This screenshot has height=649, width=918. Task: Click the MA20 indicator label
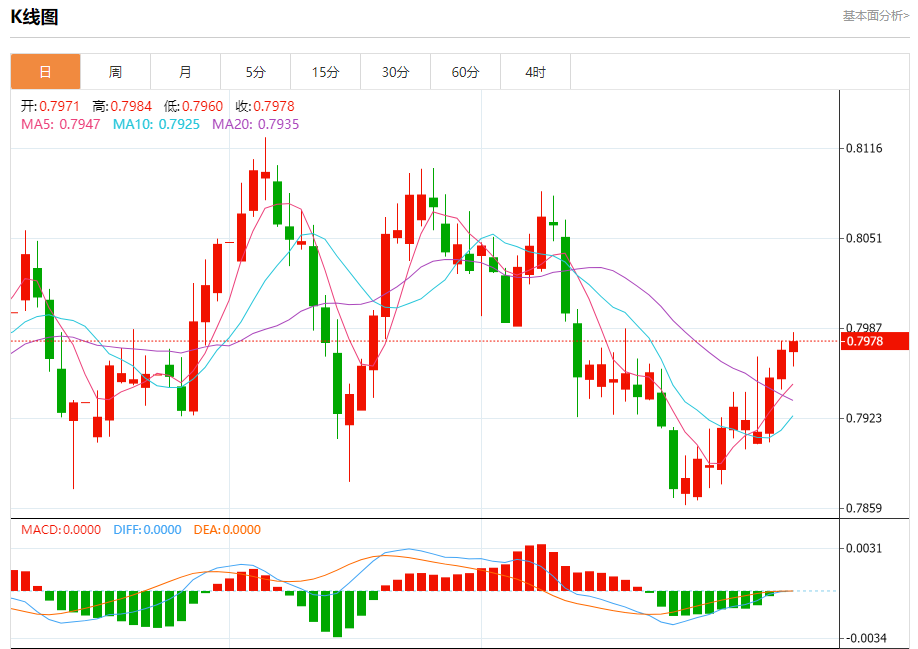click(255, 124)
